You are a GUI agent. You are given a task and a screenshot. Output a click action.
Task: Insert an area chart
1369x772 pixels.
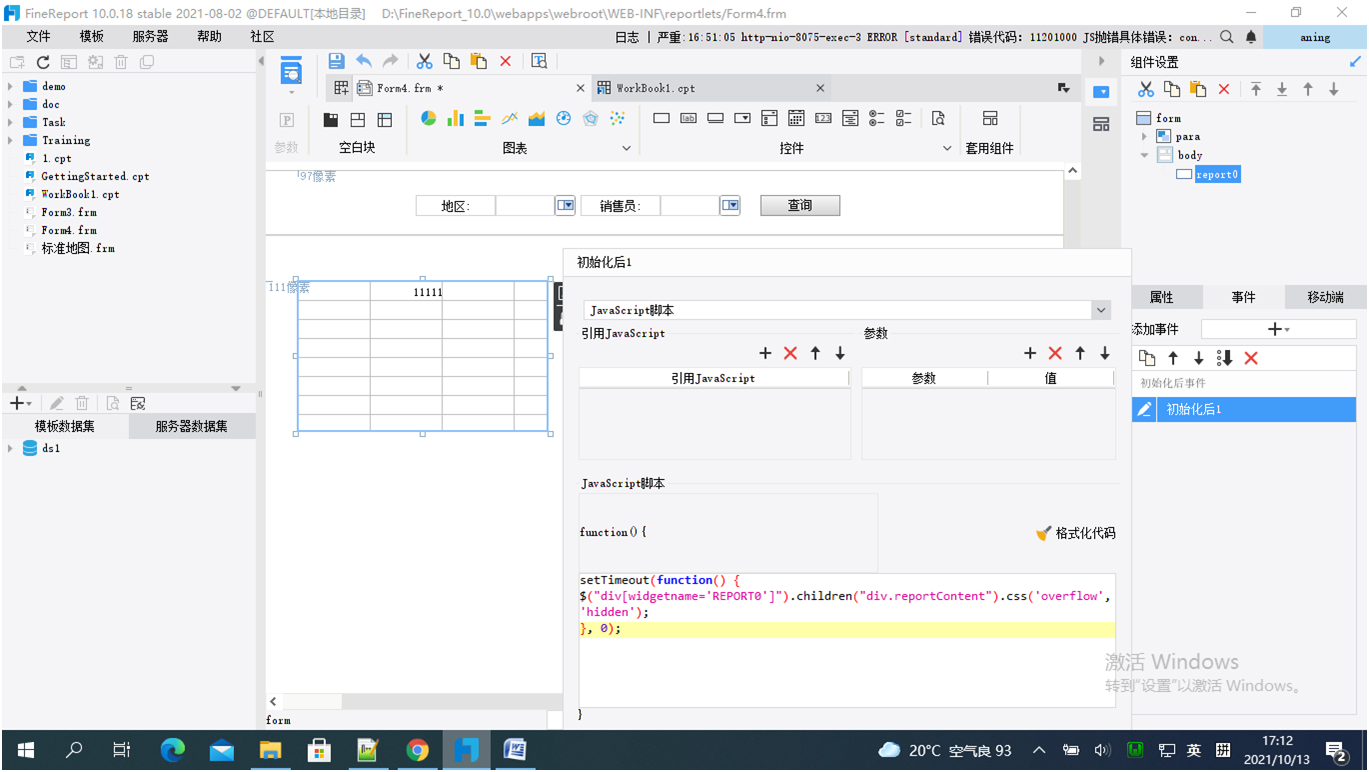pyautogui.click(x=537, y=118)
